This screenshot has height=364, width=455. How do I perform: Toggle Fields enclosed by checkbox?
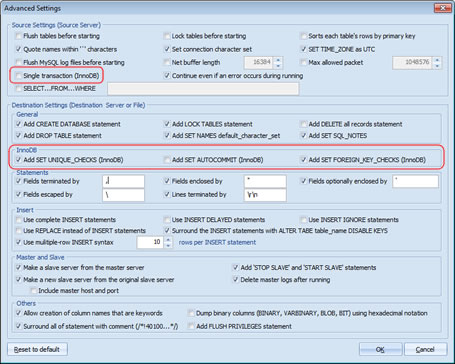[x=167, y=181]
